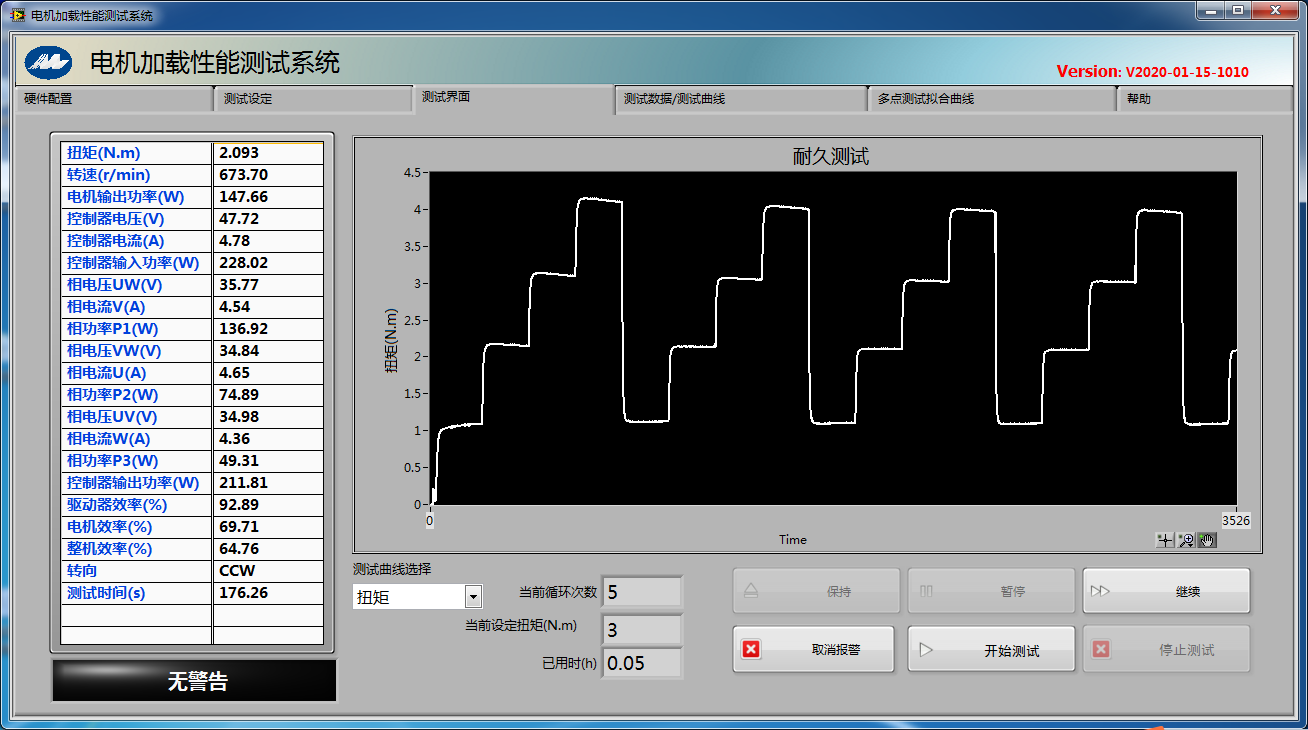Screen dimensions: 1308x730
Task: Expand the 测试曲线选择 dropdown arrow
Action: (473, 597)
